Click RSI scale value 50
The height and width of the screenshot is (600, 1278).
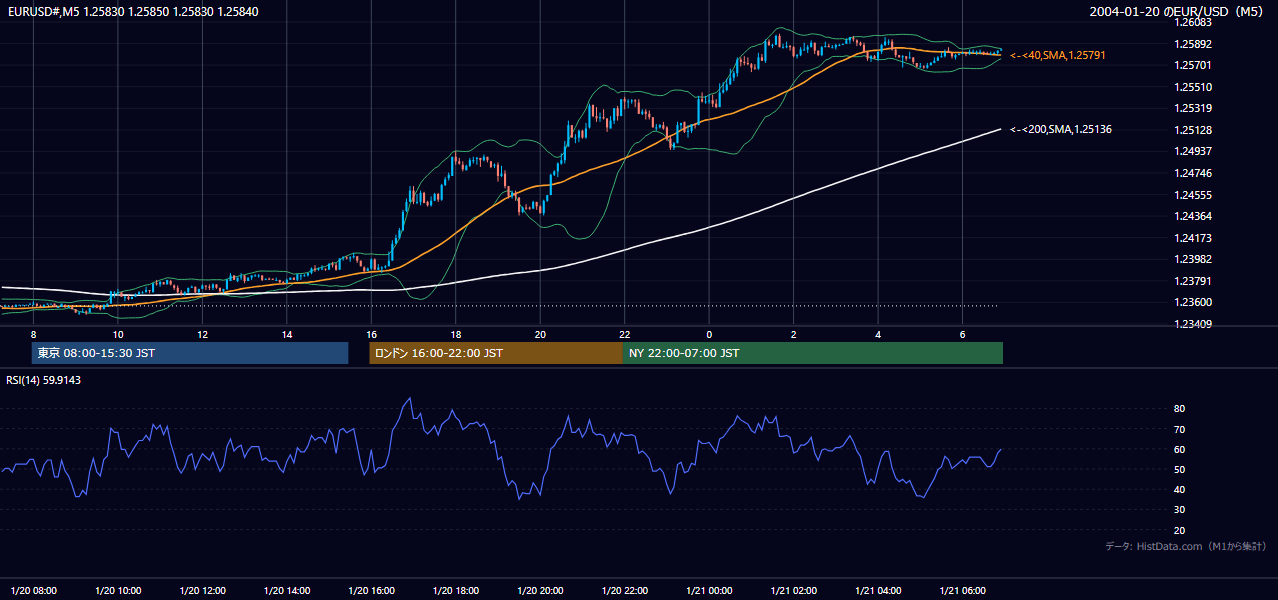coord(1179,469)
